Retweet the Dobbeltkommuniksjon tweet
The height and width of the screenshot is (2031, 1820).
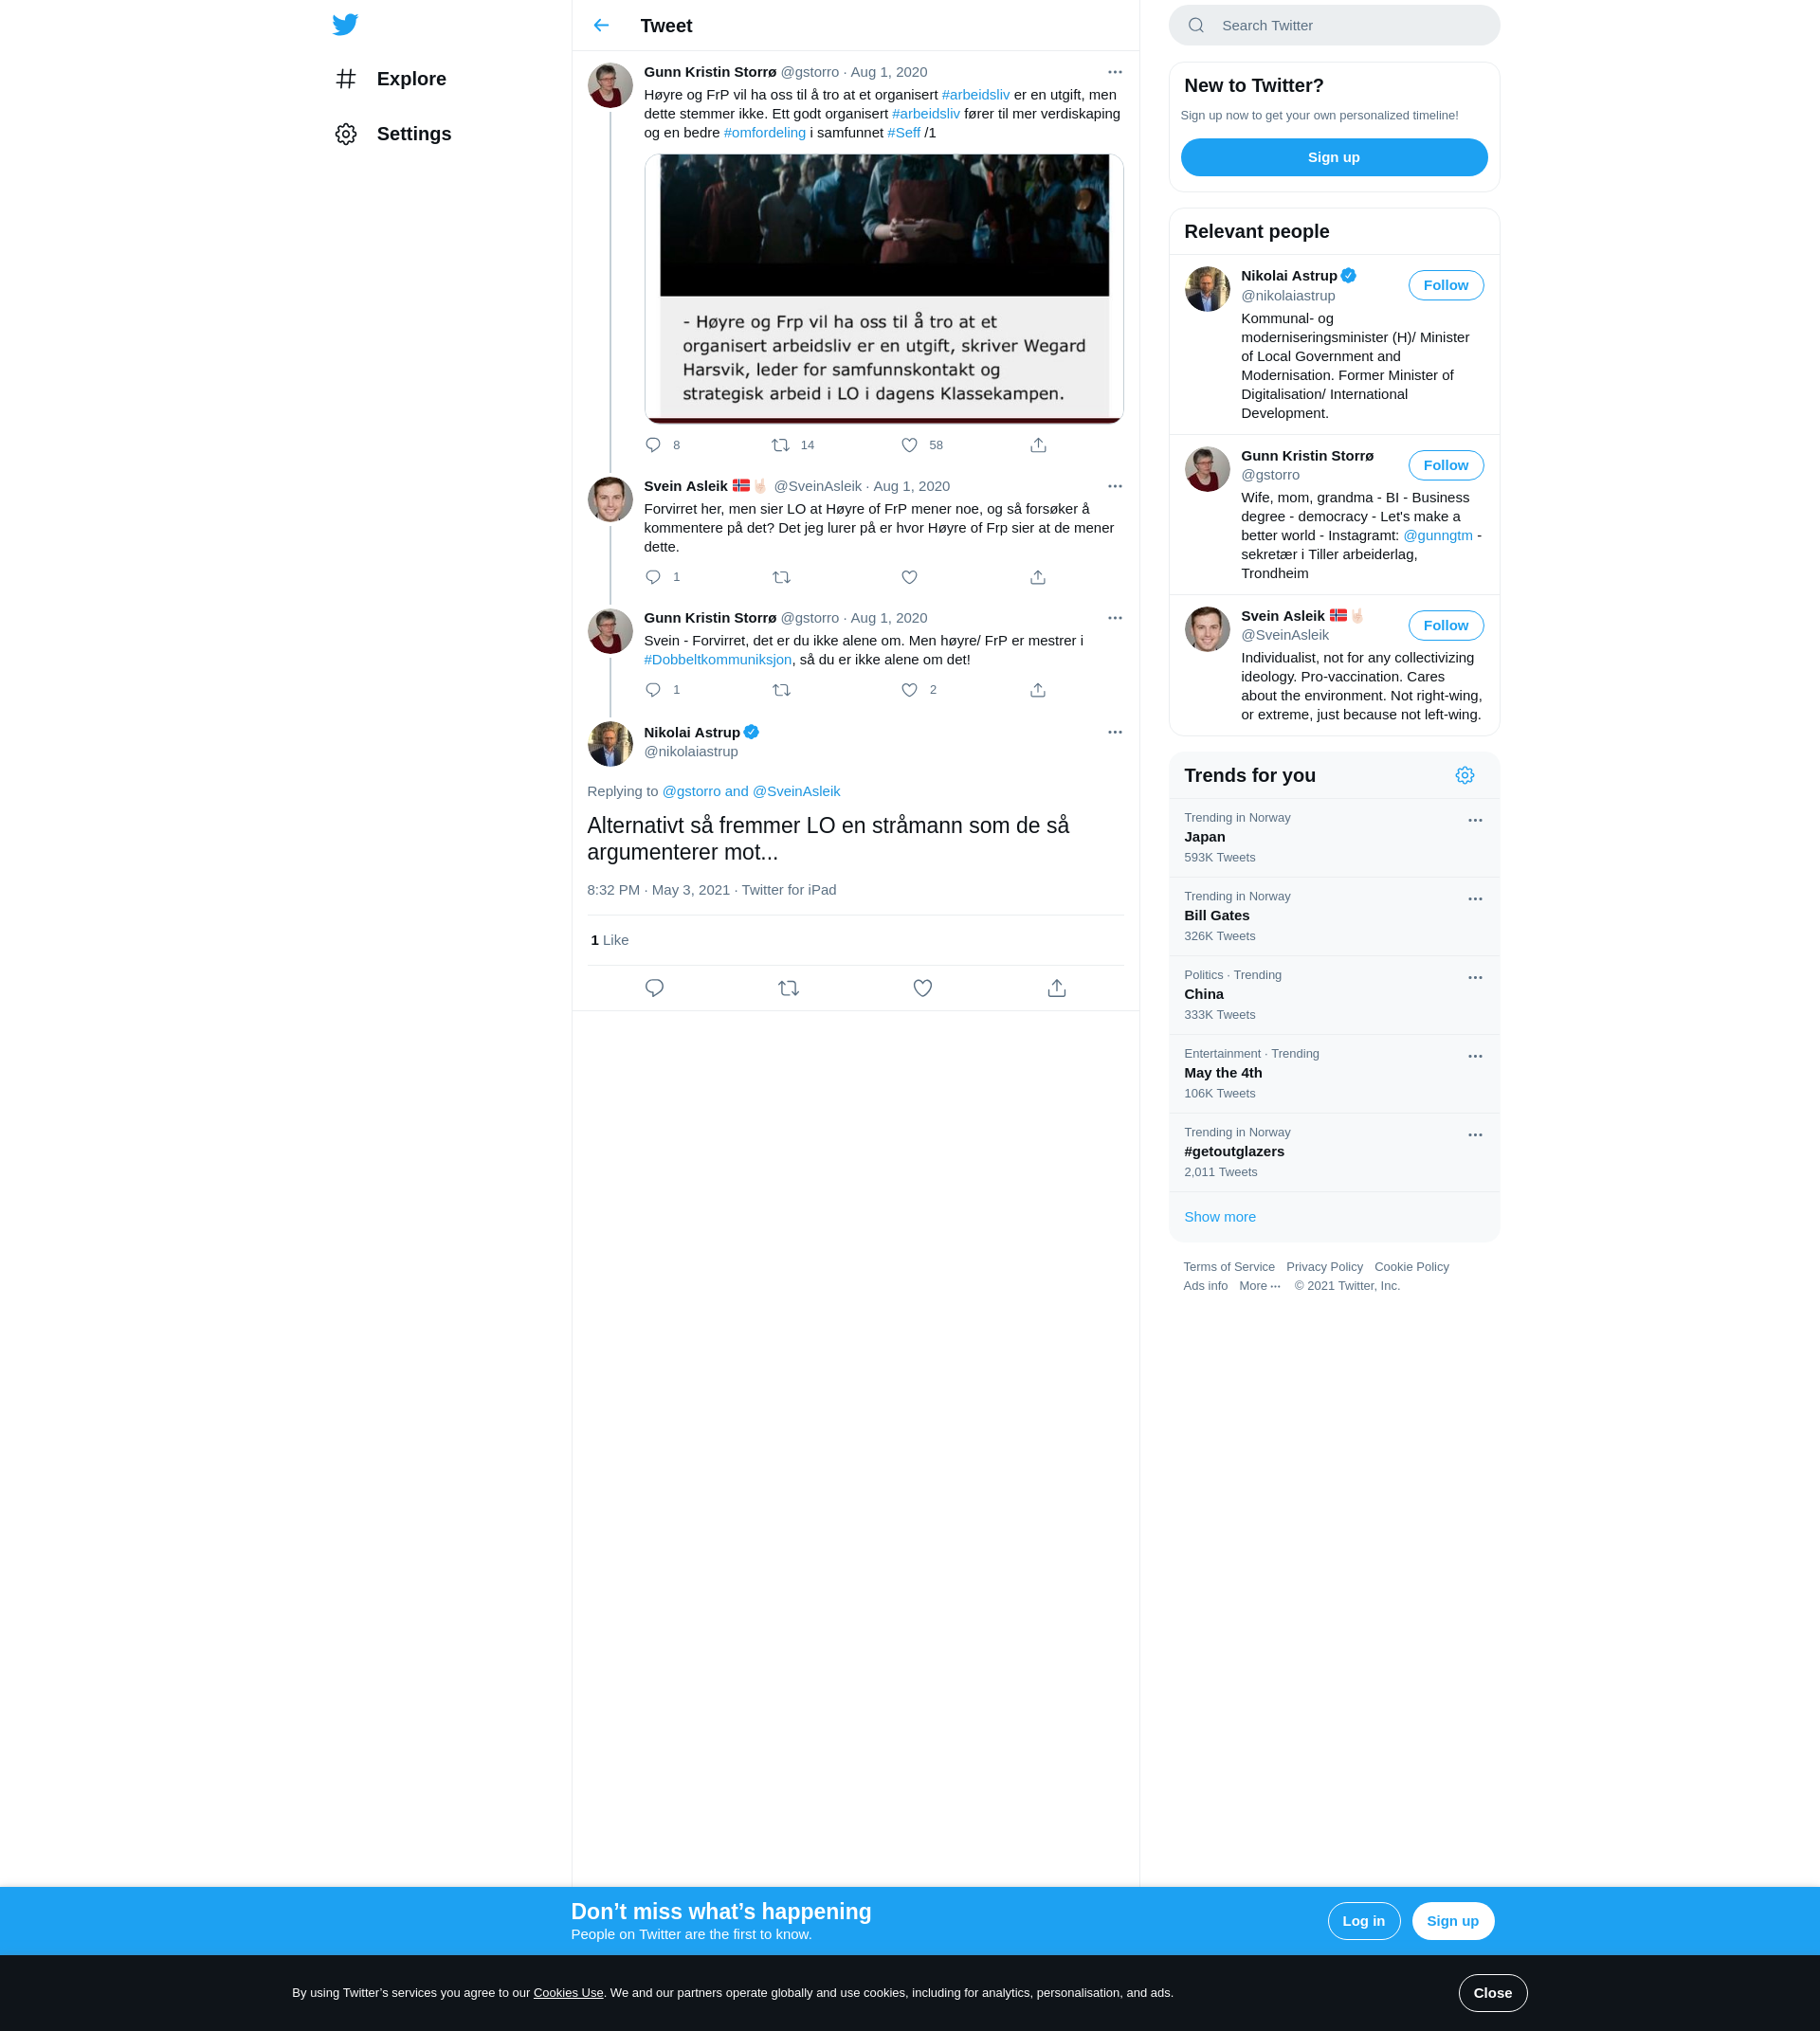[781, 690]
